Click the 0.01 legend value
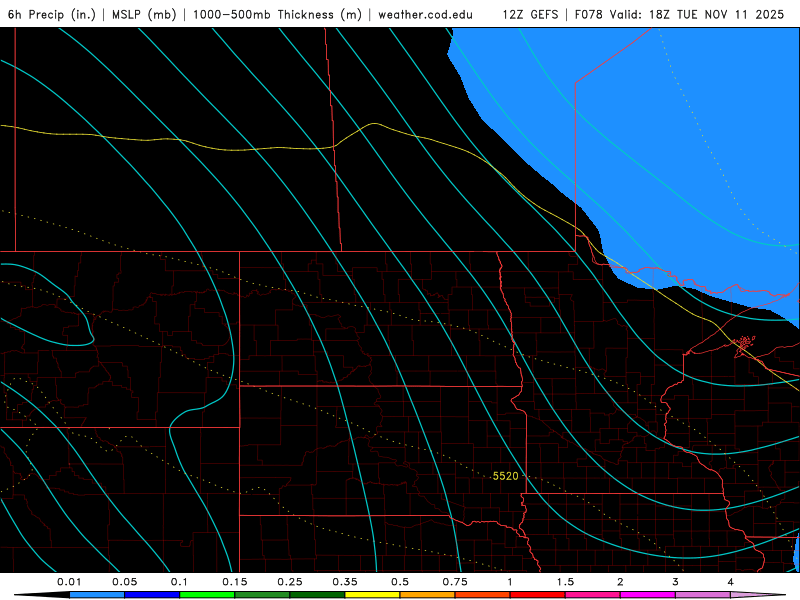 coord(69,582)
